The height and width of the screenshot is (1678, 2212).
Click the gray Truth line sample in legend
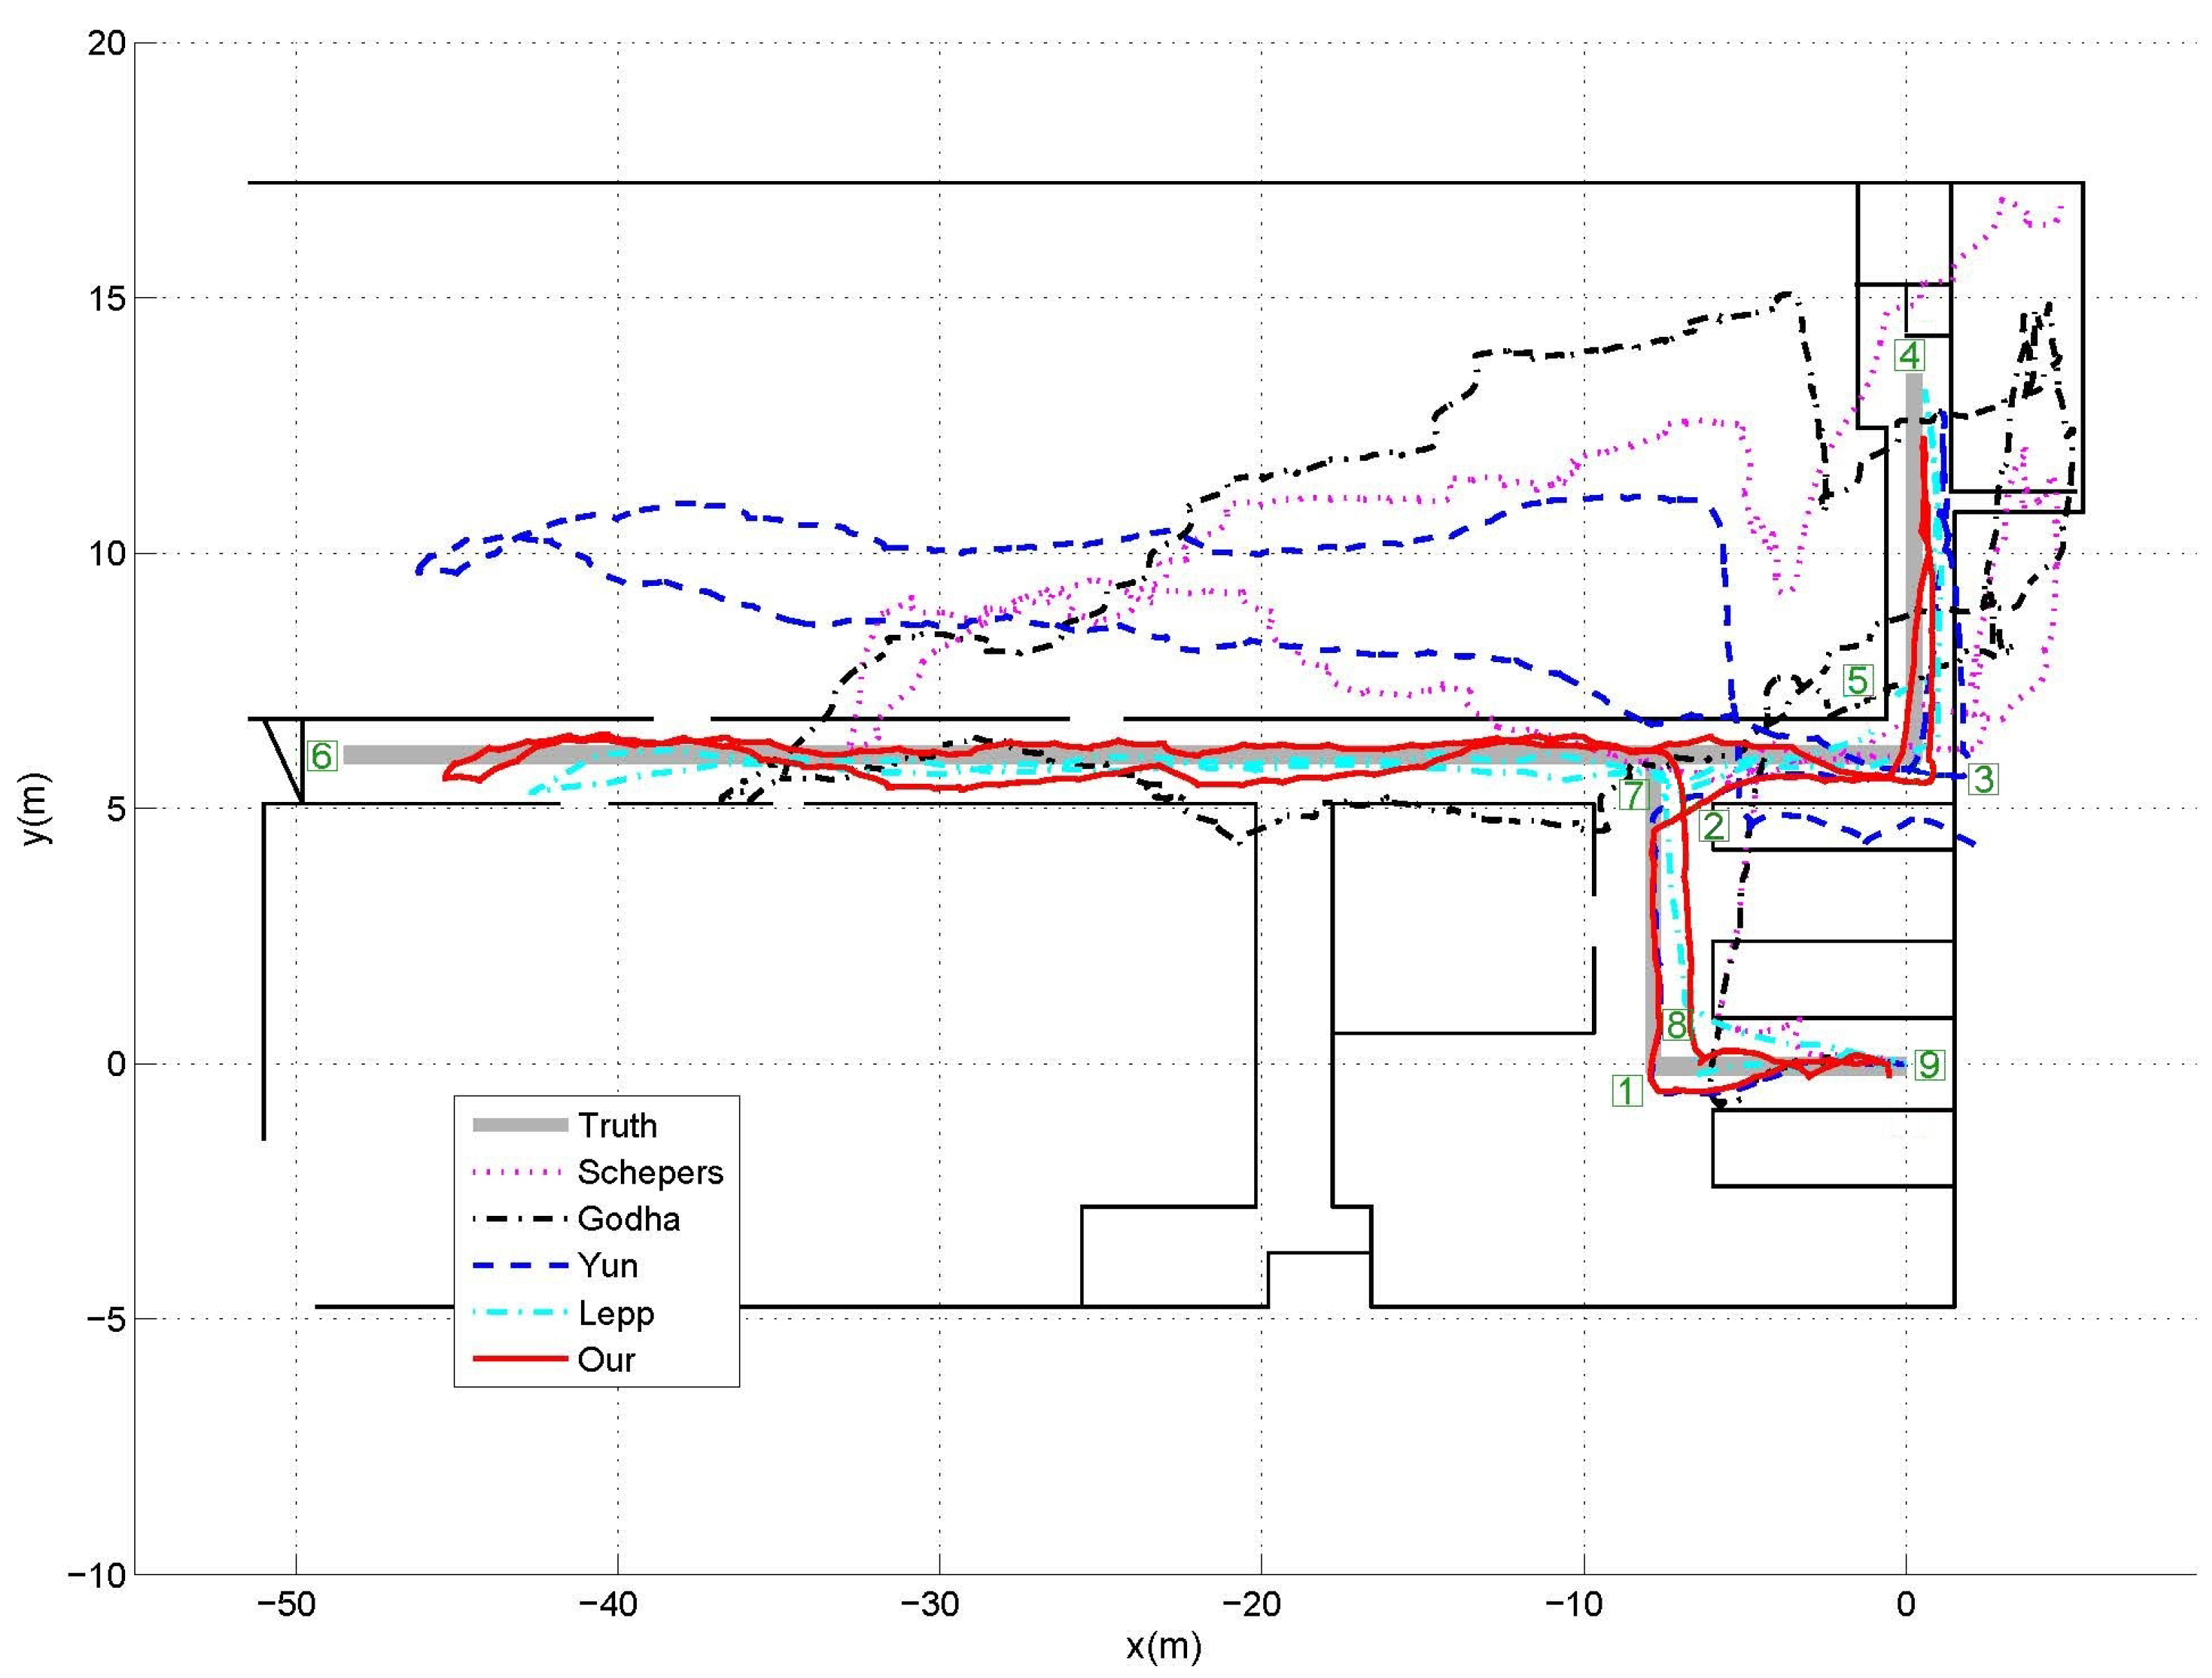click(520, 1126)
